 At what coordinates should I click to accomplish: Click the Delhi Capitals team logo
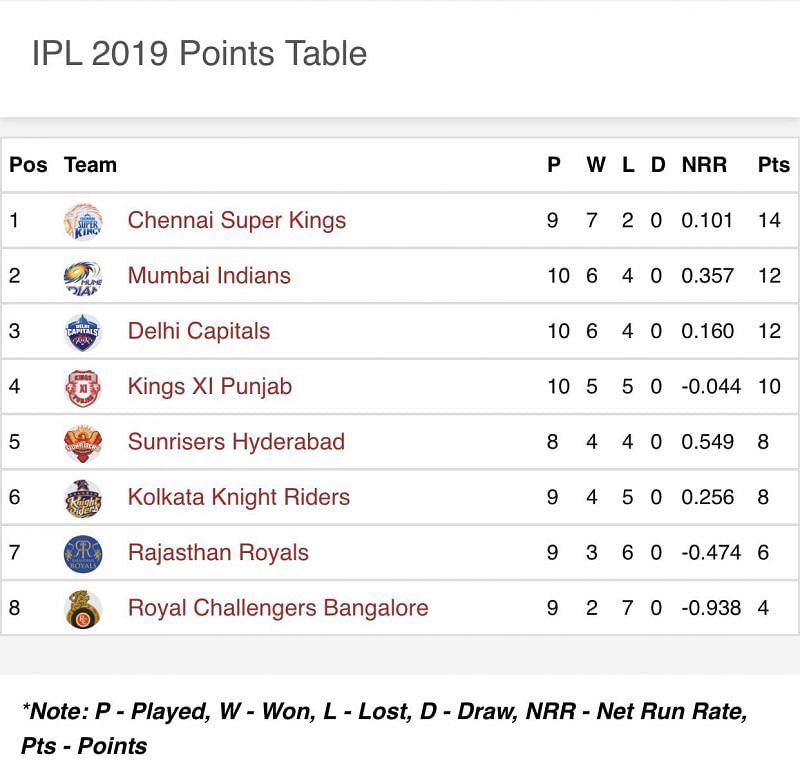click(82, 332)
